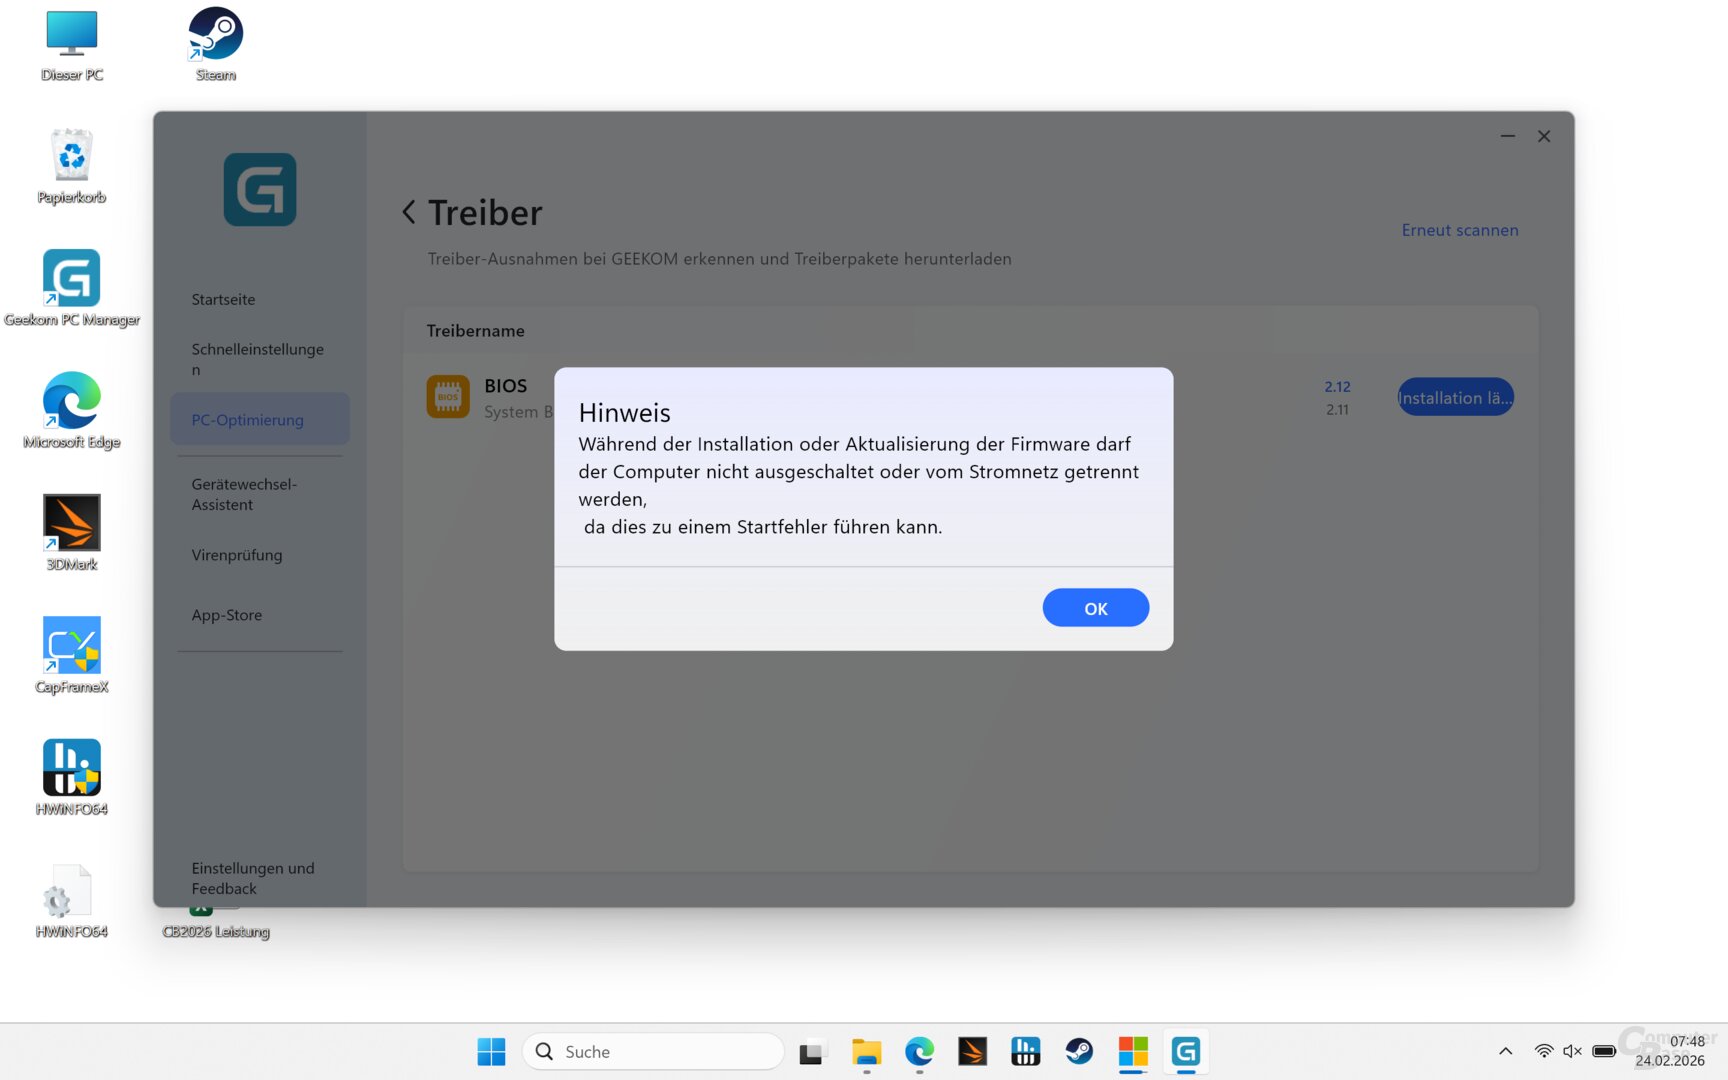The width and height of the screenshot is (1728, 1080).
Task: Confirm the Hinweis dialog with OK
Action: pyautogui.click(x=1095, y=607)
